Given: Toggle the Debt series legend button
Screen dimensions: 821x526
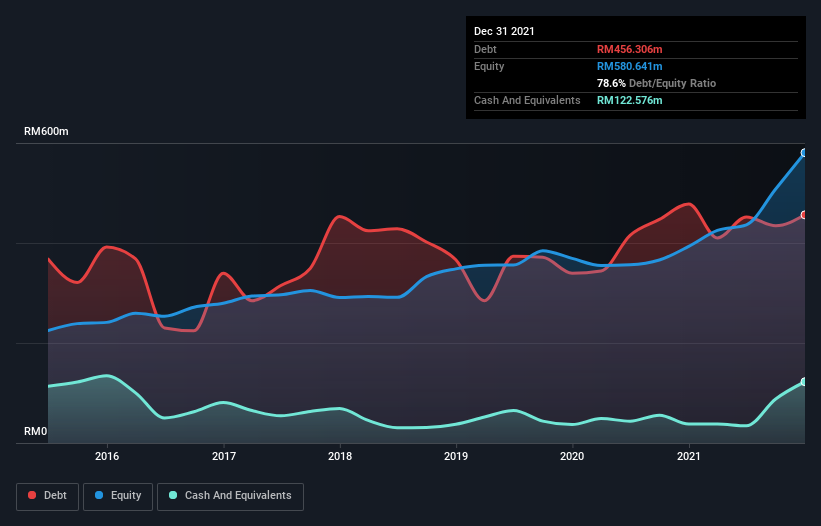Looking at the screenshot, I should (x=47, y=496).
